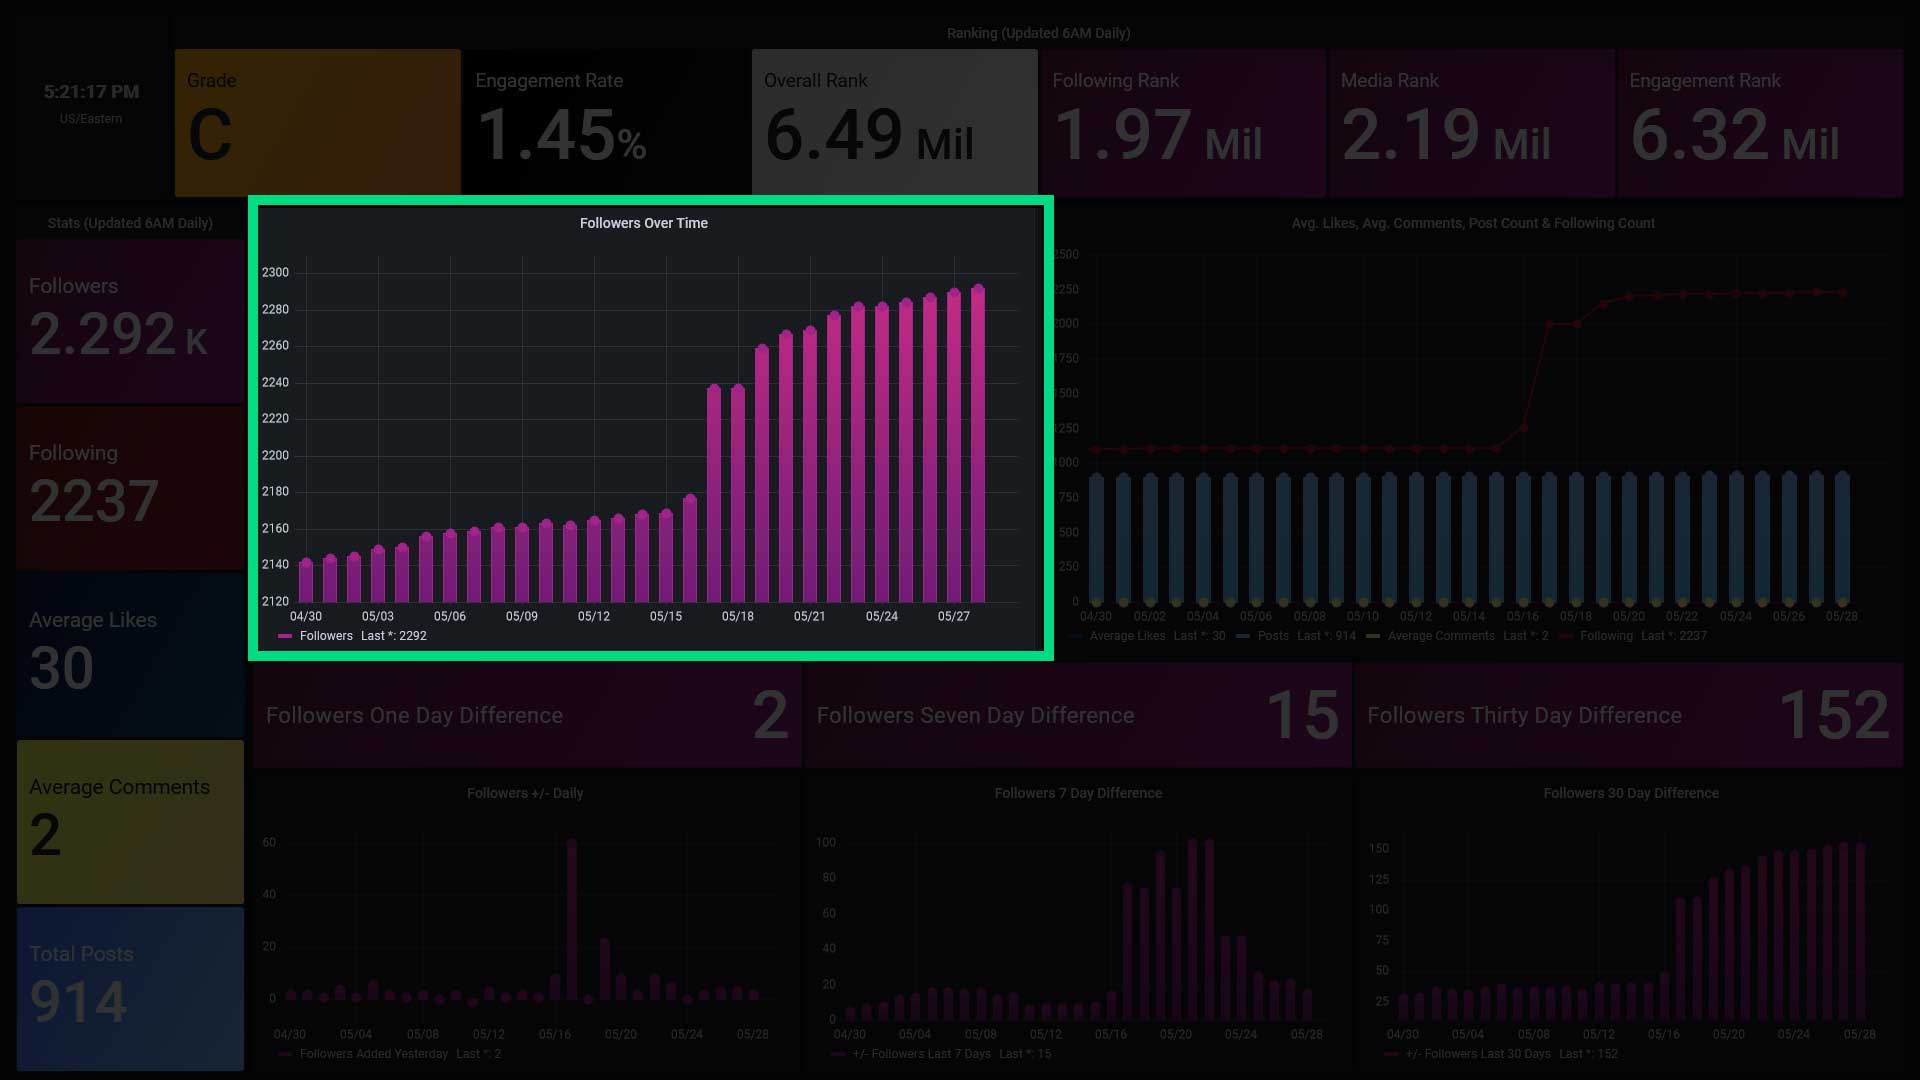Toggle the Average Comments legend series

1440,636
